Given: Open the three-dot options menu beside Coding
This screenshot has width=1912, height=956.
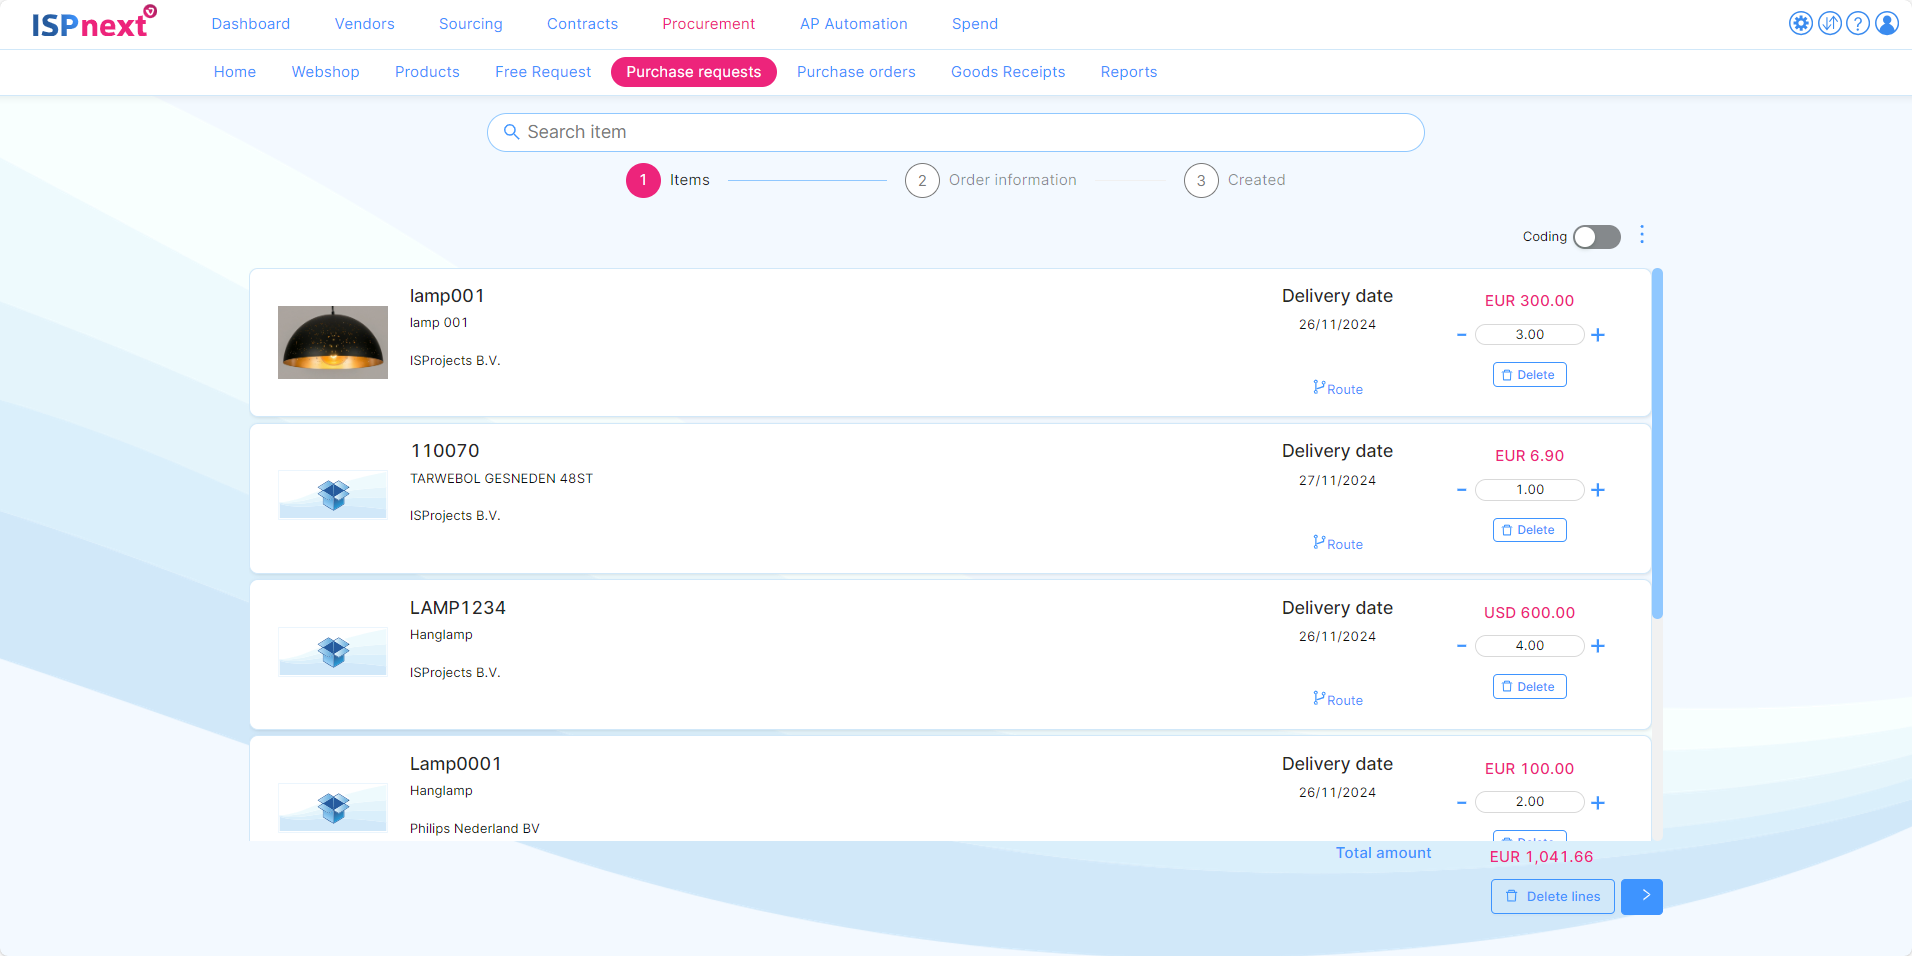Looking at the screenshot, I should click(x=1642, y=235).
